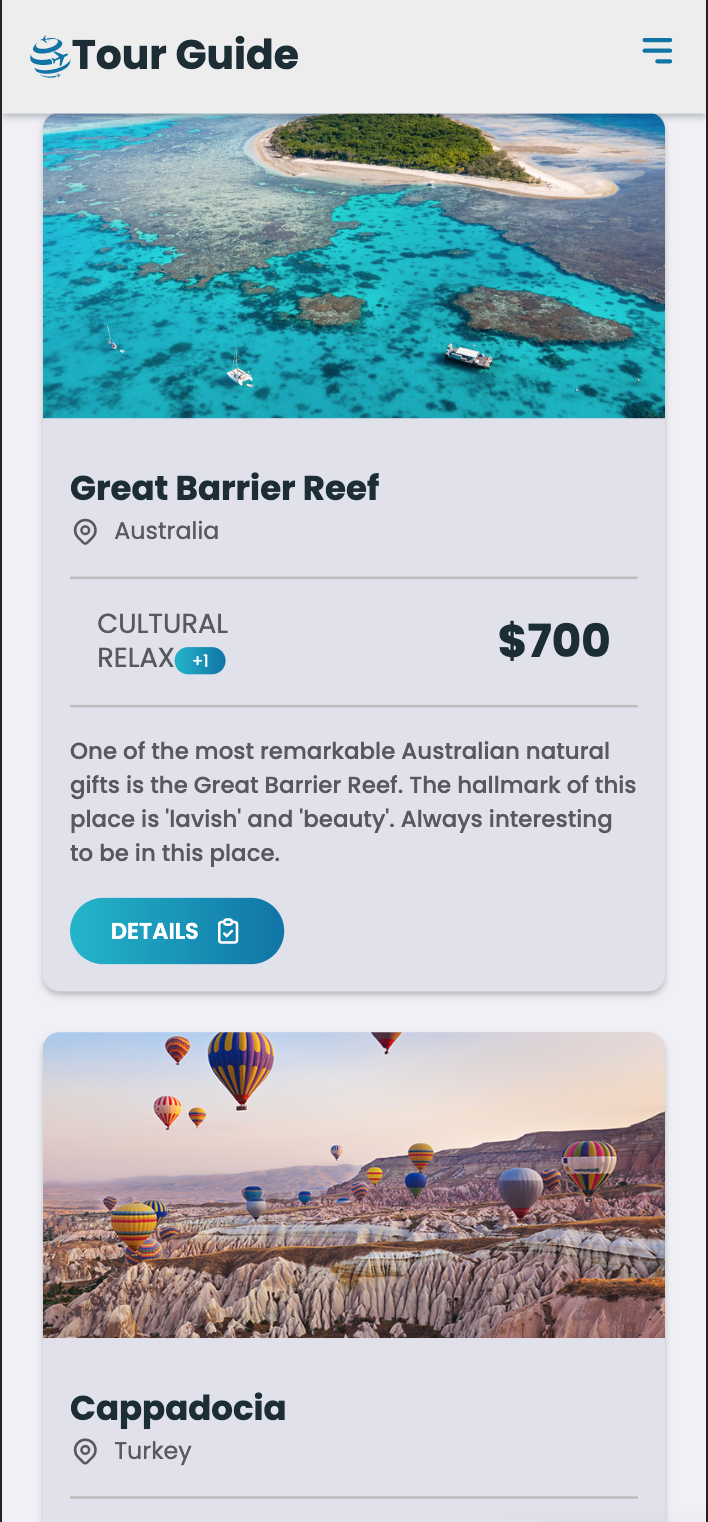Image resolution: width=708 pixels, height=1522 pixels.
Task: Click the Cappadocia destination title link
Action: (178, 1407)
